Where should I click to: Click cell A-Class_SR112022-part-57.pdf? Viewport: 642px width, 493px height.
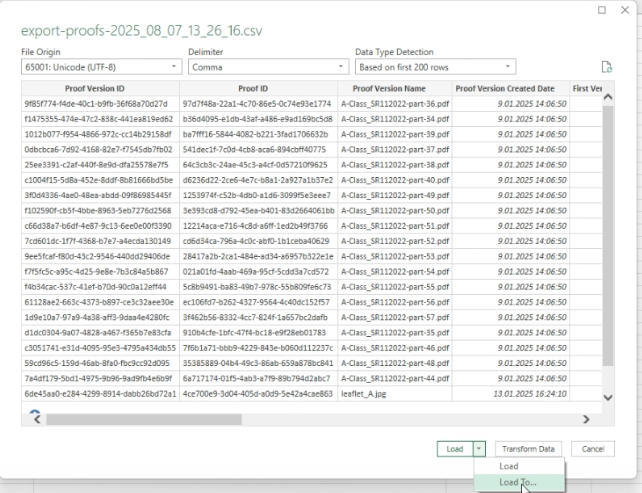pyautogui.click(x=395, y=317)
